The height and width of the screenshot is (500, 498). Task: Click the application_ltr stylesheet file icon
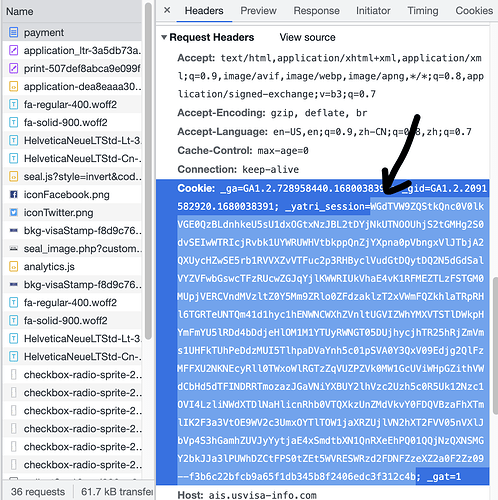13,50
